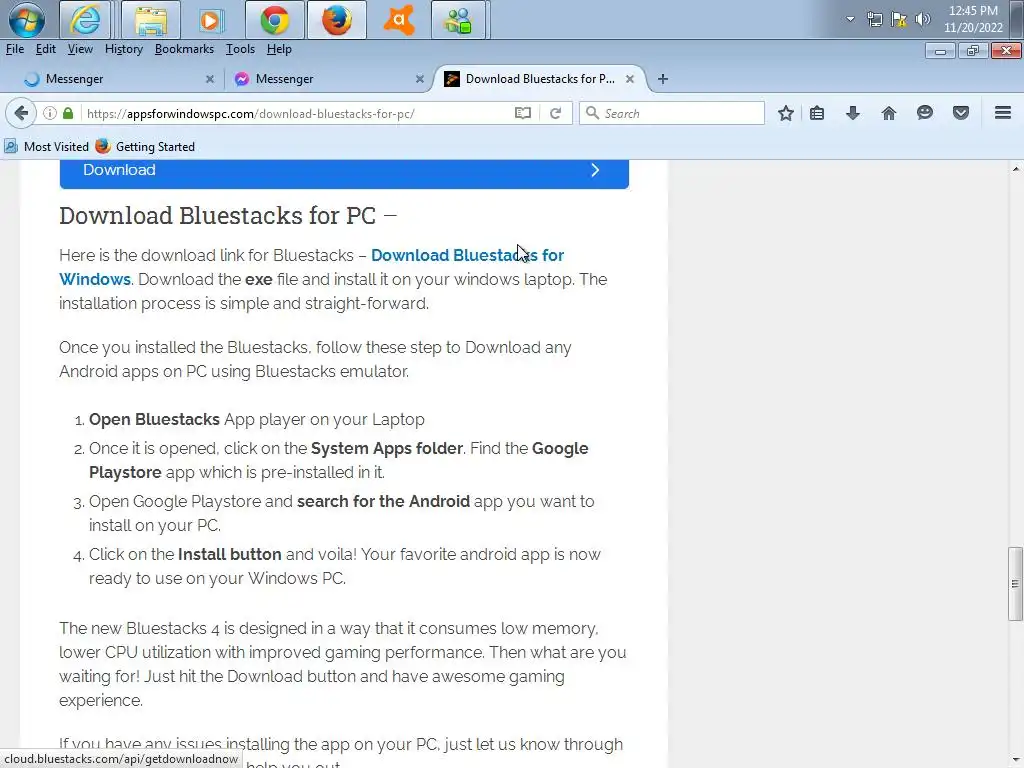
Task: Show bookmarks list icon
Action: [816, 113]
